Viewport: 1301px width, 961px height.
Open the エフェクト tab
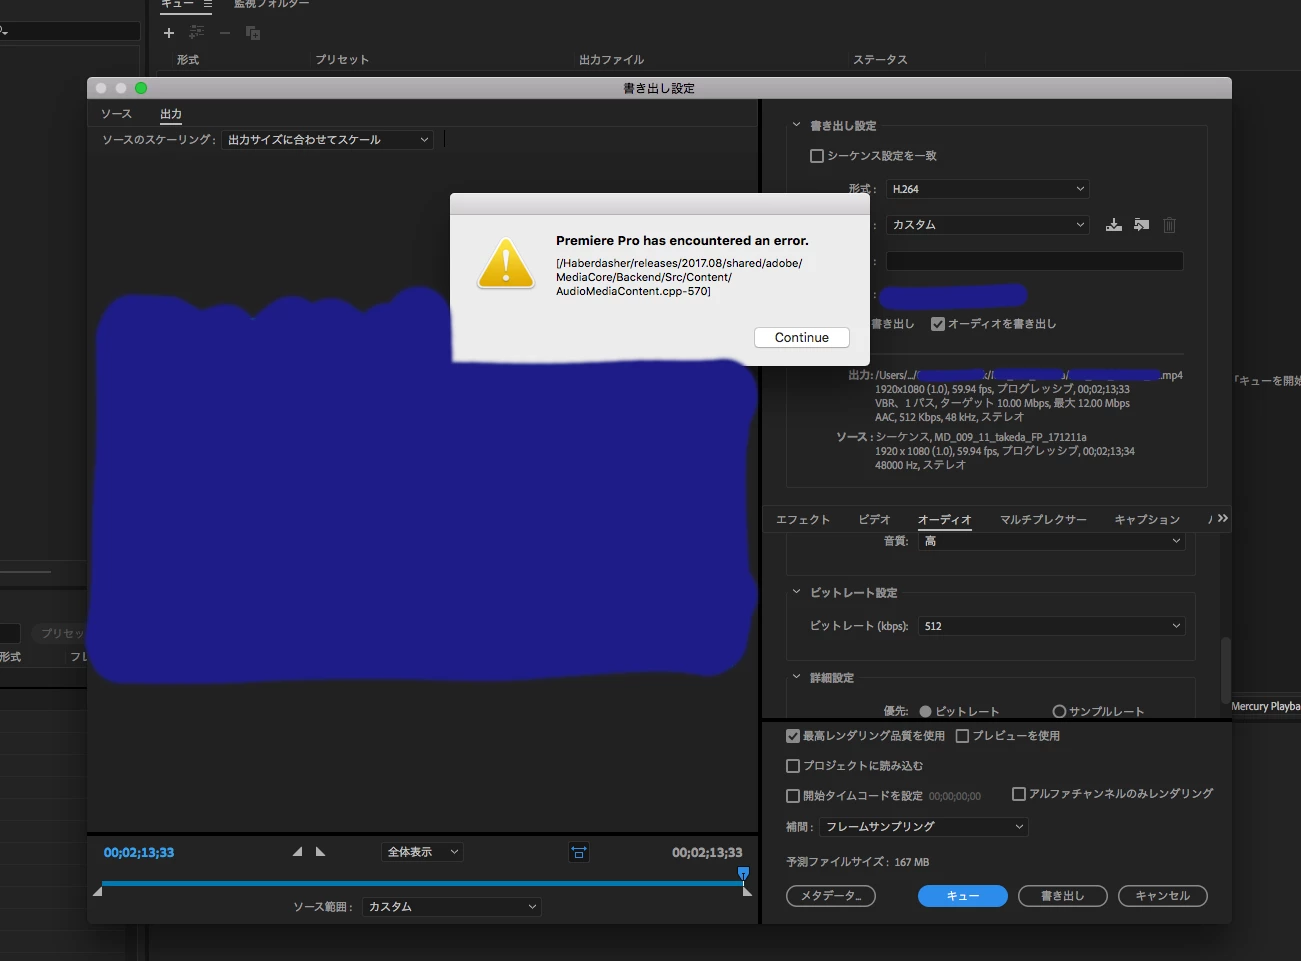(x=803, y=520)
